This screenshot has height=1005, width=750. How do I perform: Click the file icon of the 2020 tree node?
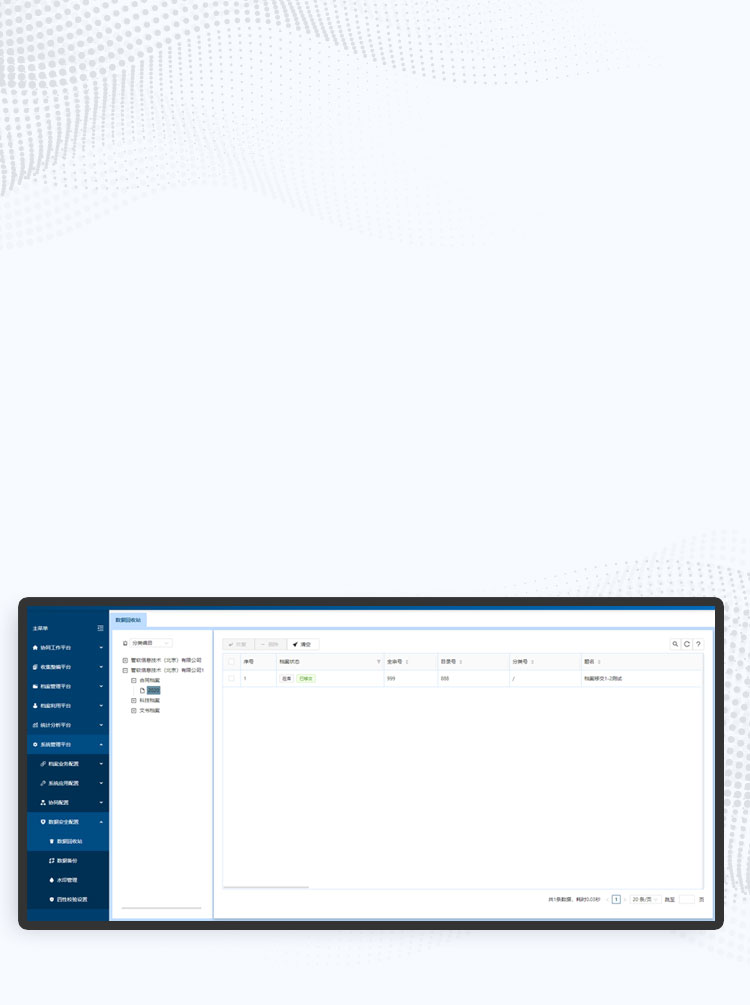(x=143, y=690)
